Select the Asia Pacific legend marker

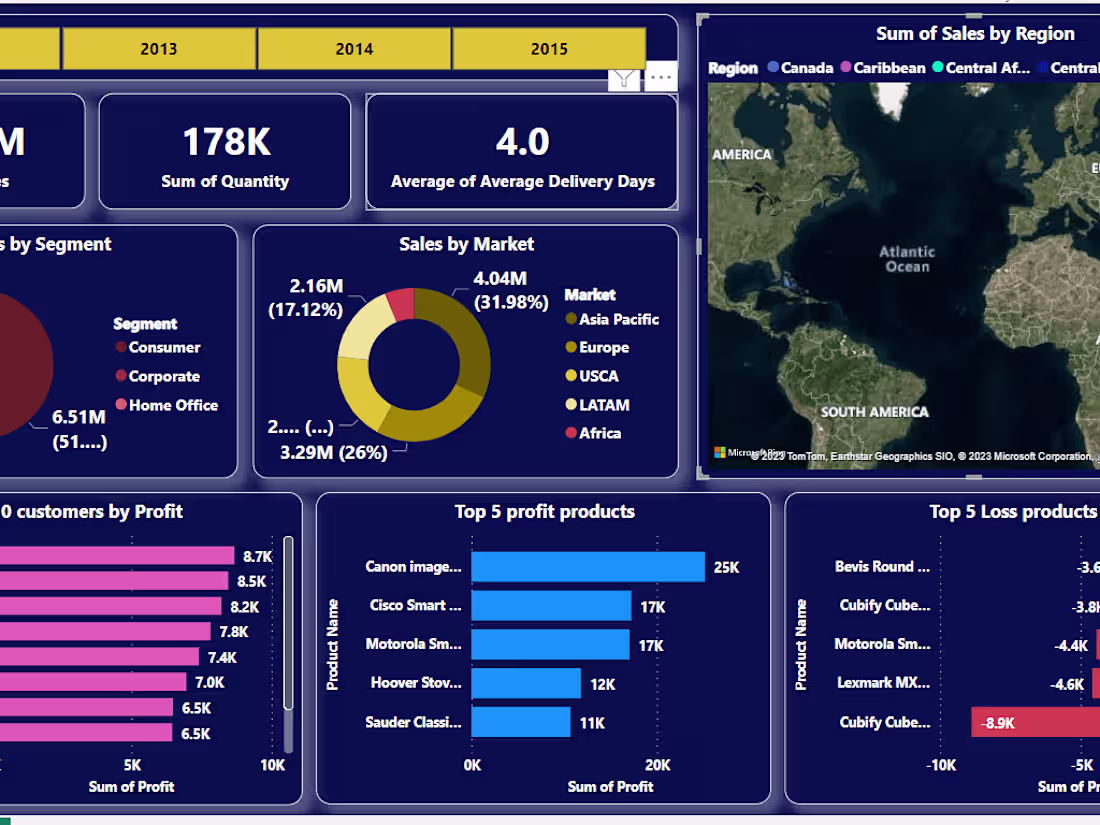pos(570,319)
